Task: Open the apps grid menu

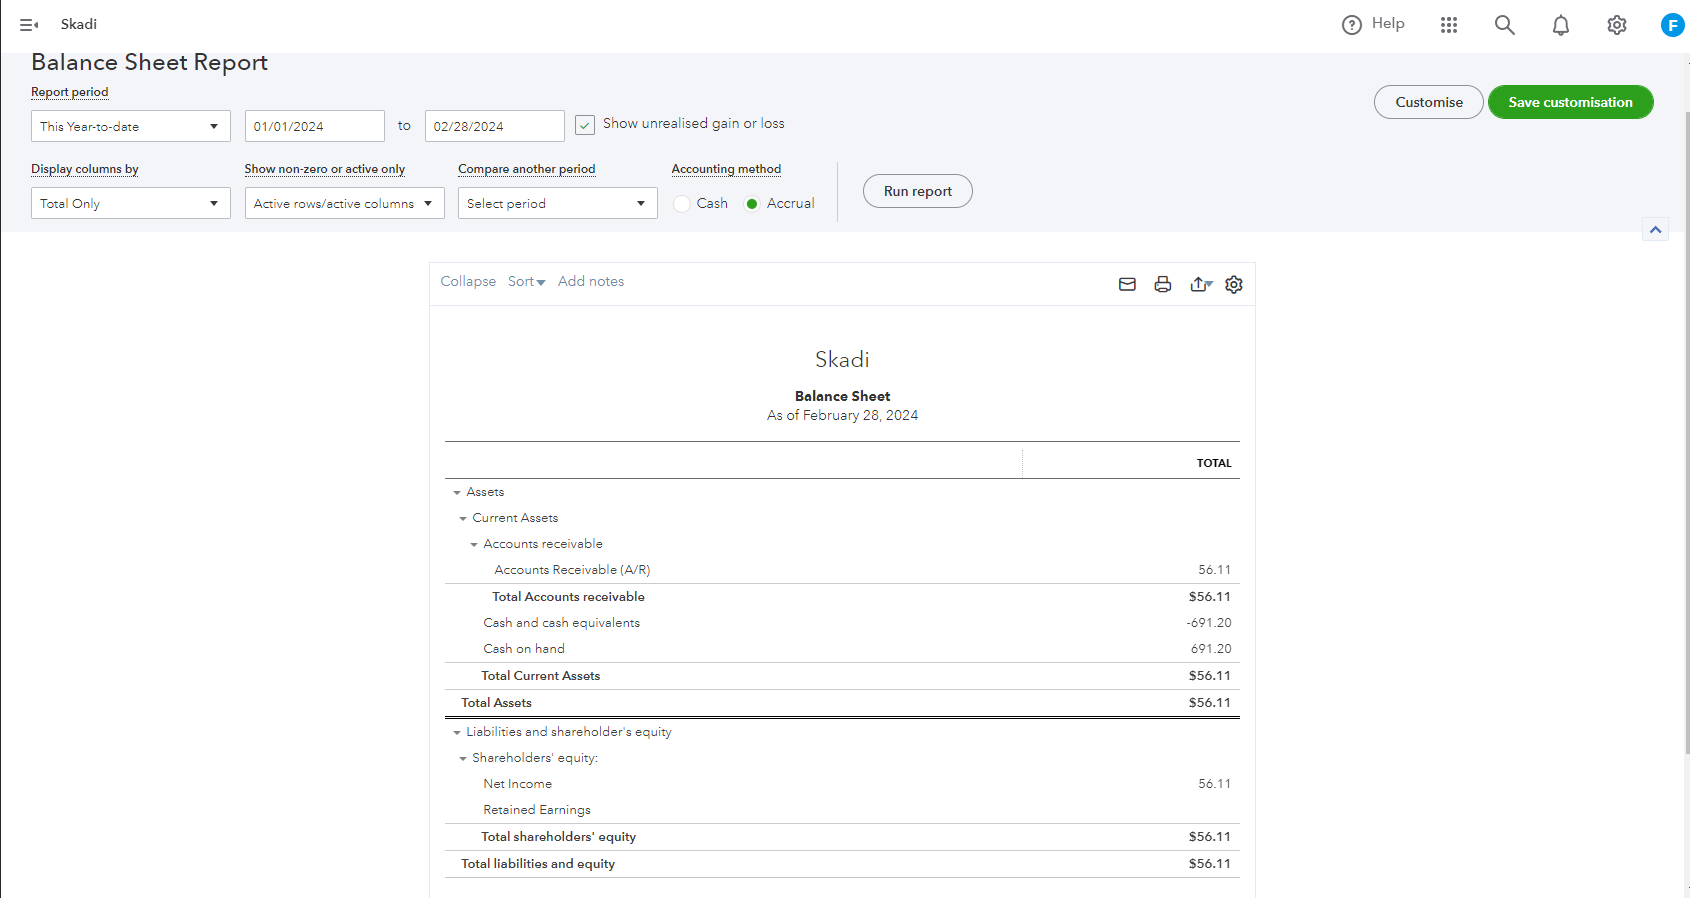Action: pyautogui.click(x=1449, y=25)
